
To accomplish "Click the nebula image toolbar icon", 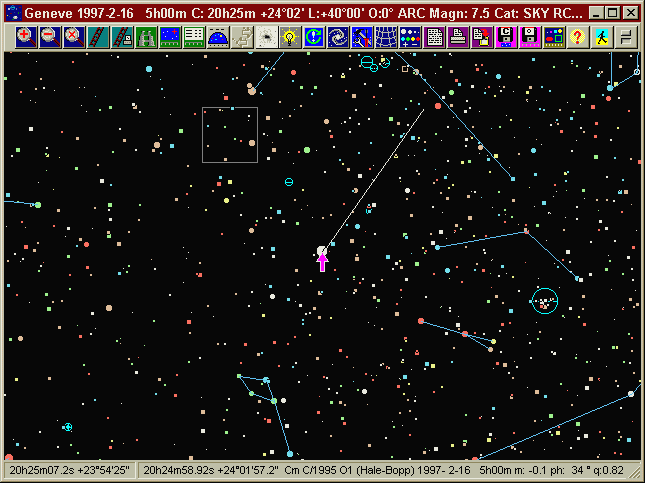I will 266,37.
